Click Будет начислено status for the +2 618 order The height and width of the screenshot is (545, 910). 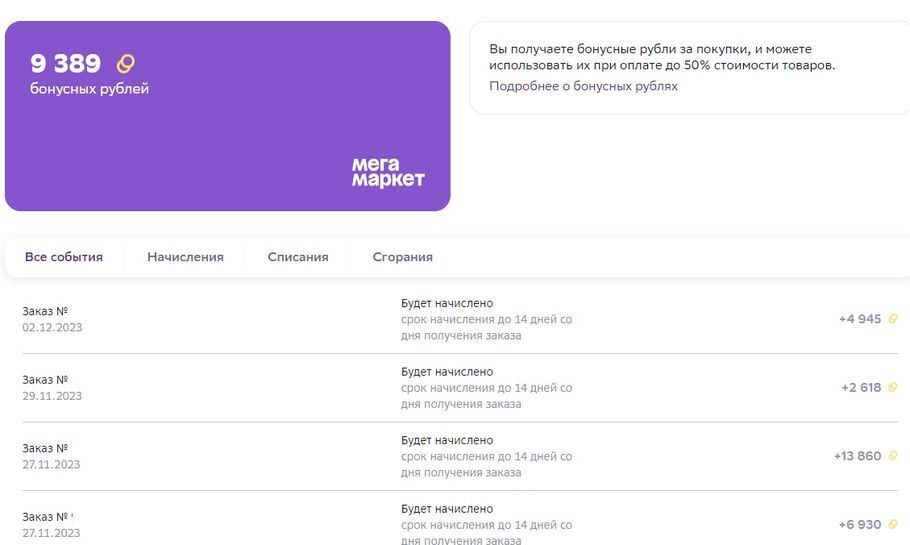(447, 372)
